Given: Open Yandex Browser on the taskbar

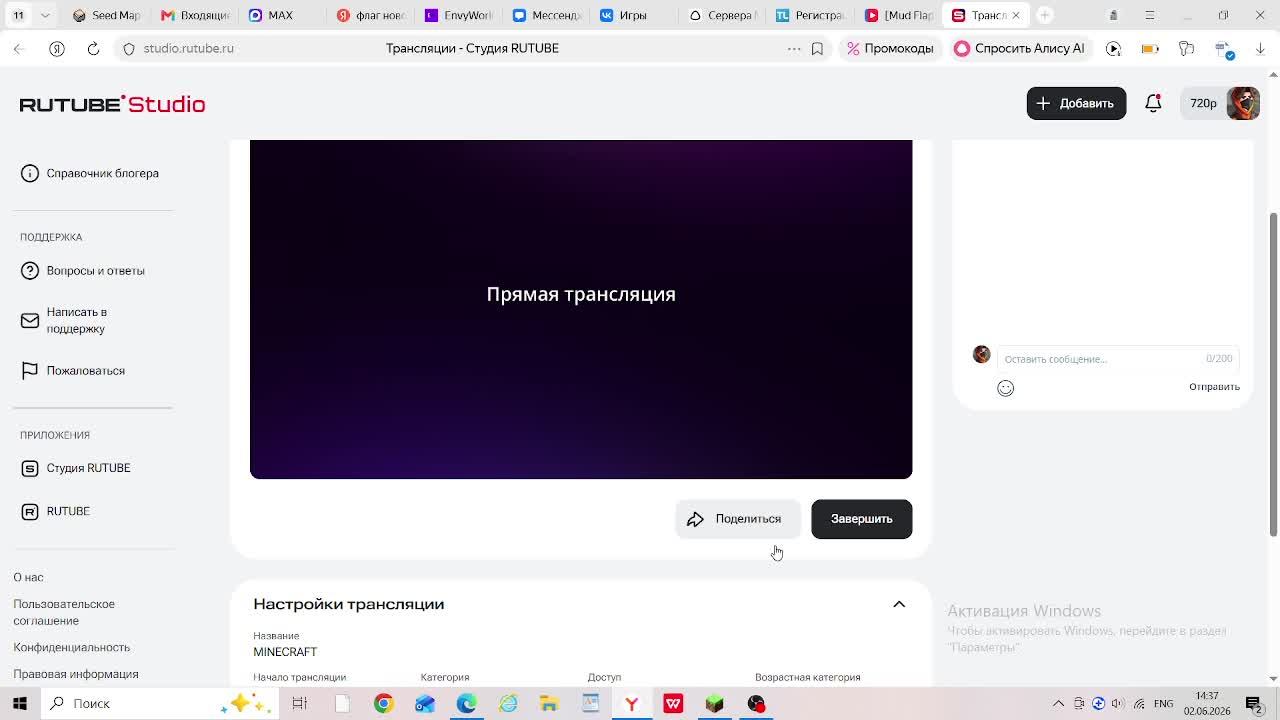Looking at the screenshot, I should point(631,703).
